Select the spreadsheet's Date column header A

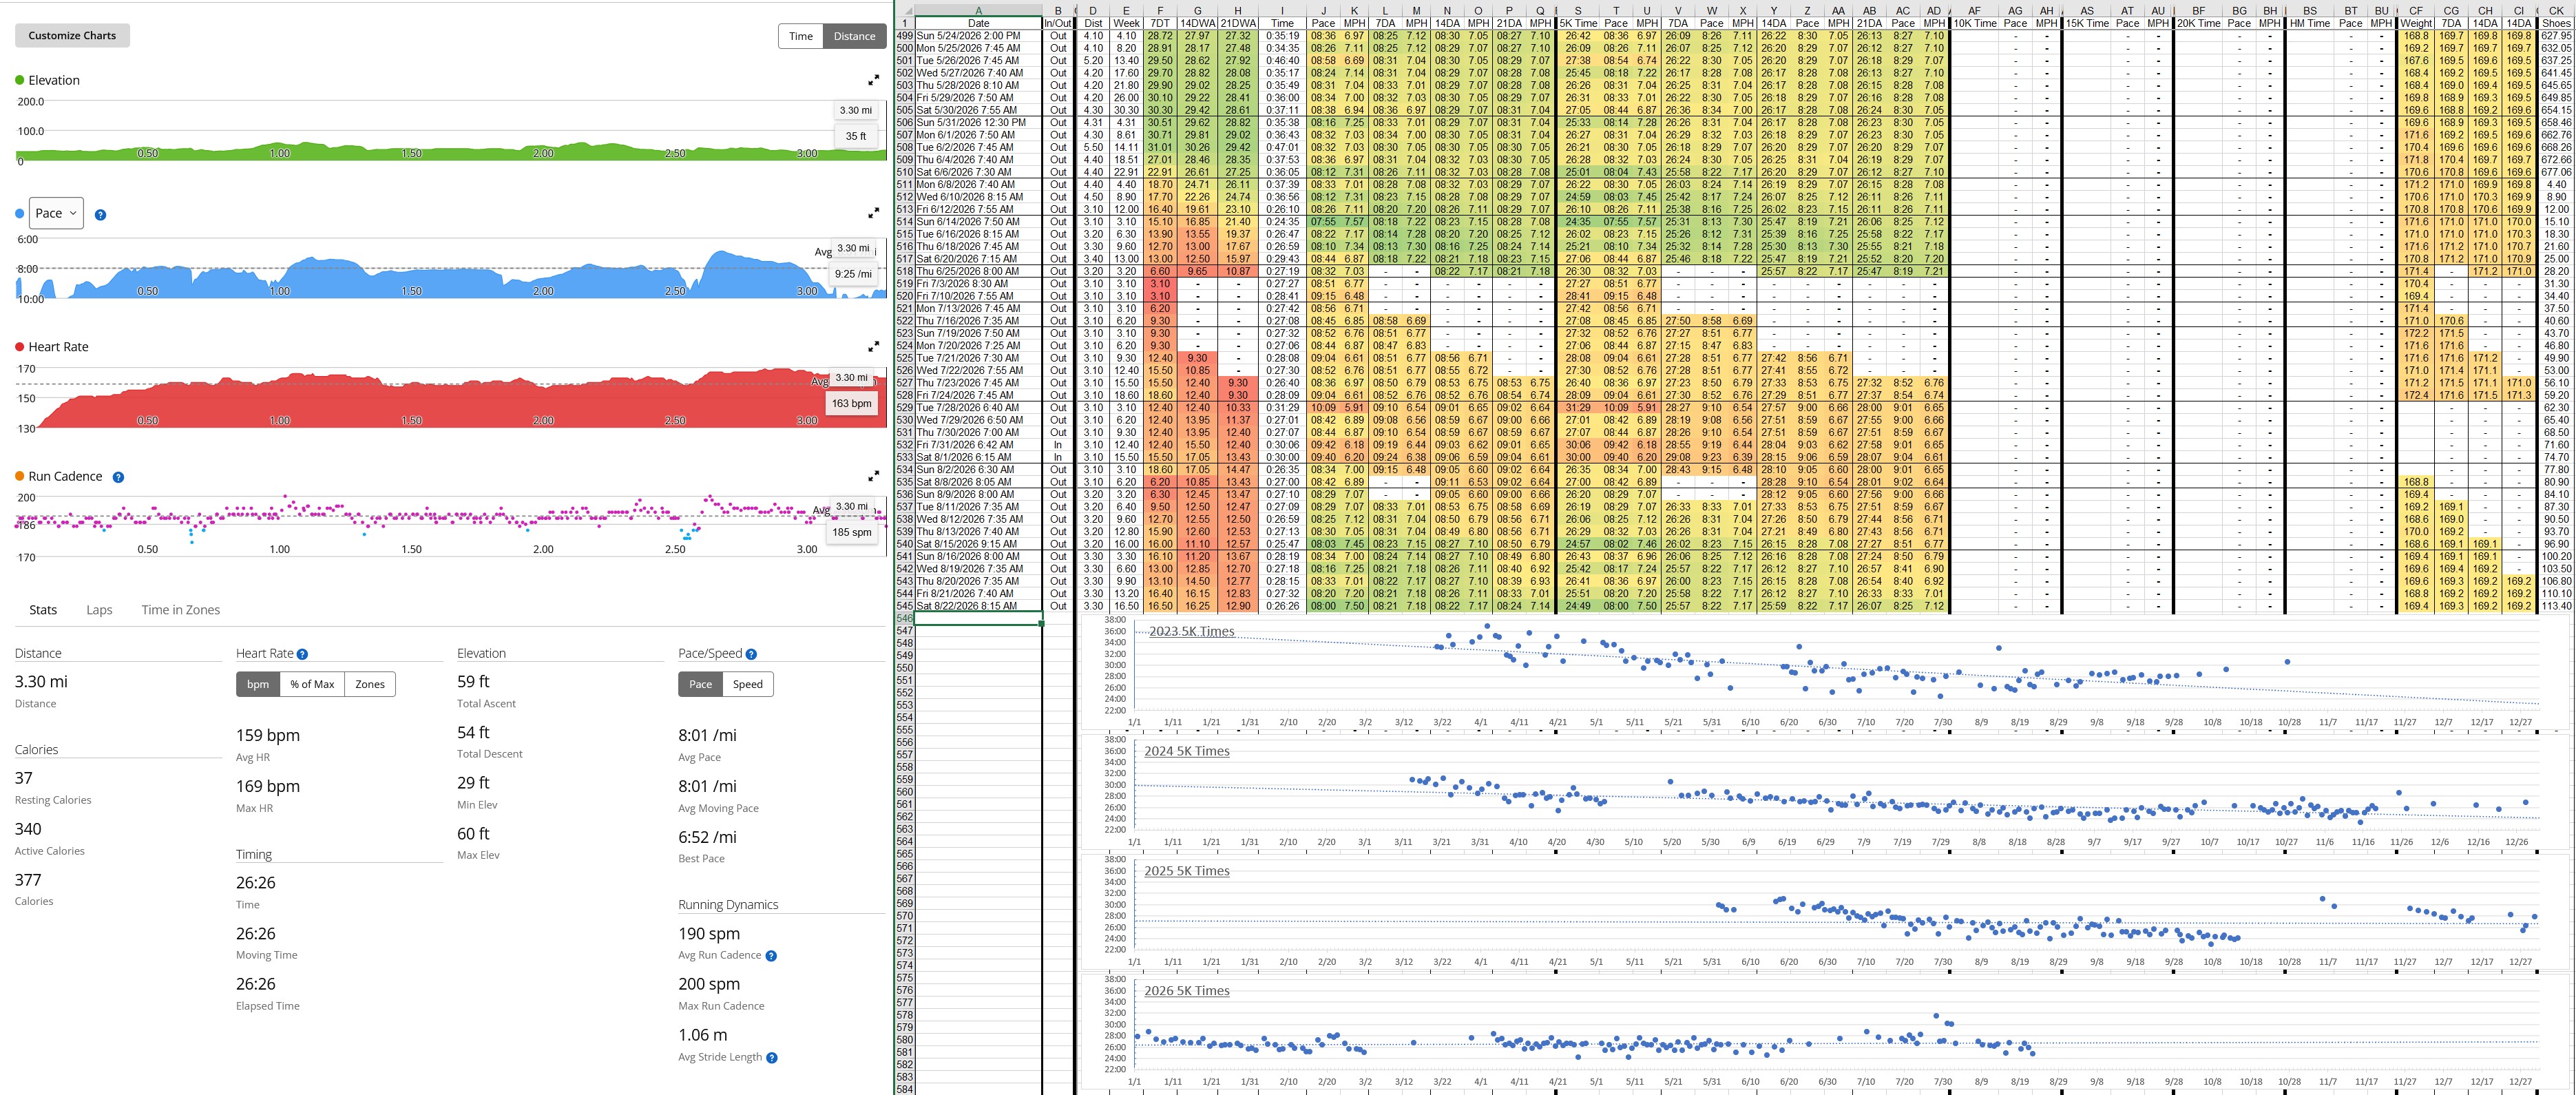[978, 11]
